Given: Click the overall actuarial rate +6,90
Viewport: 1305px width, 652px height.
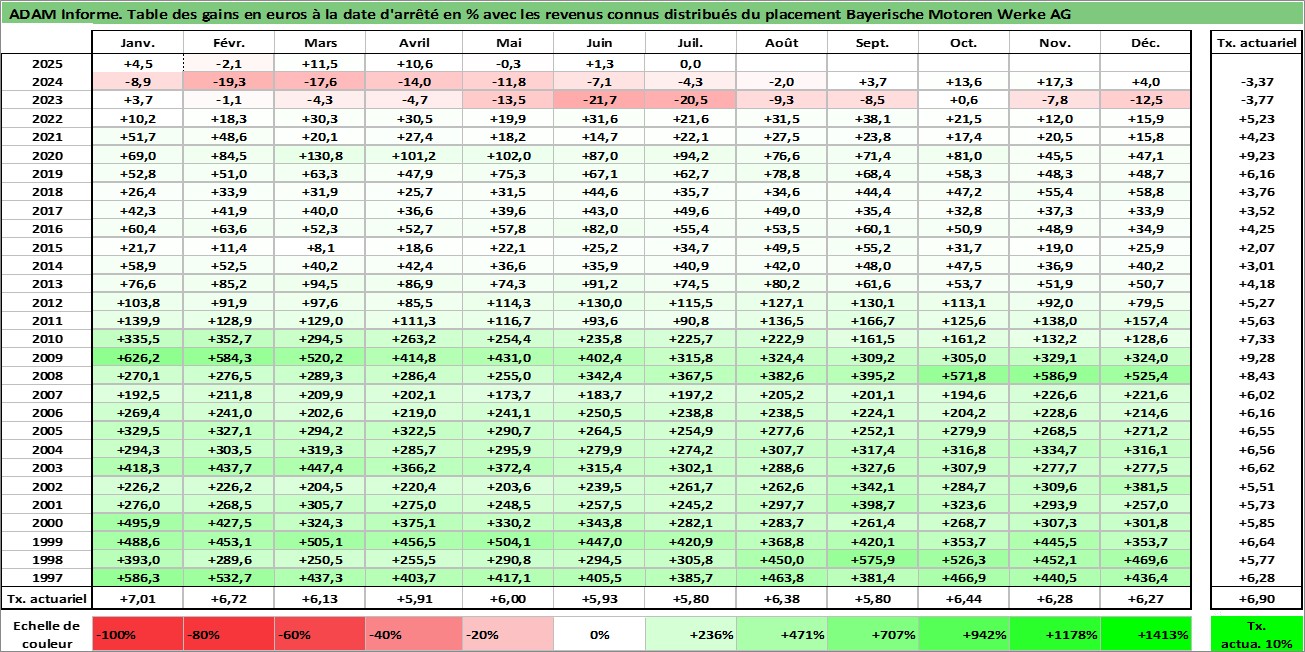Looking at the screenshot, I should click(1254, 598).
